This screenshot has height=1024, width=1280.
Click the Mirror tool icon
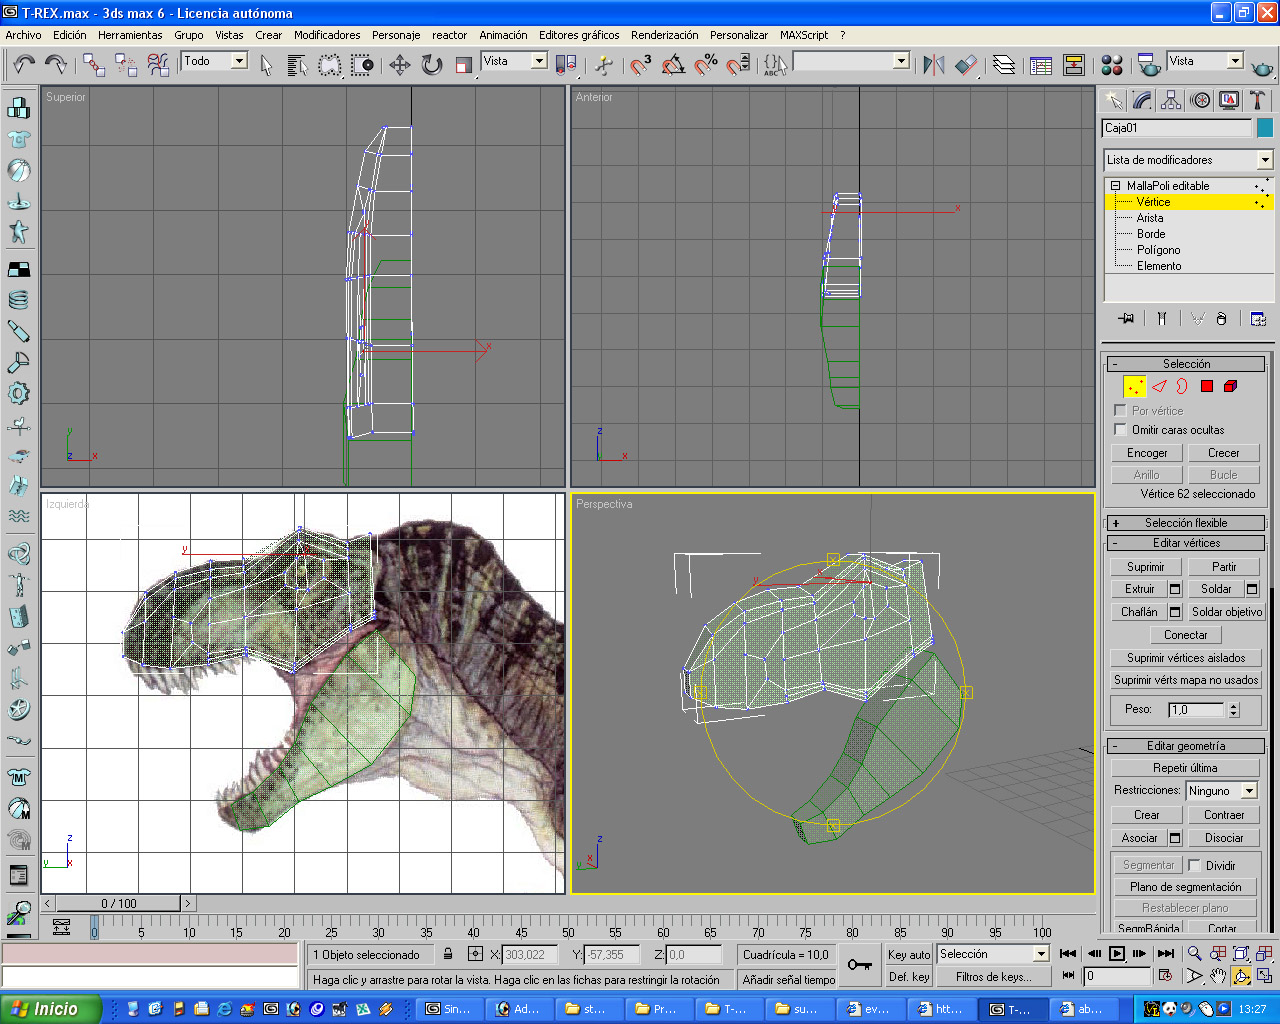(934, 65)
